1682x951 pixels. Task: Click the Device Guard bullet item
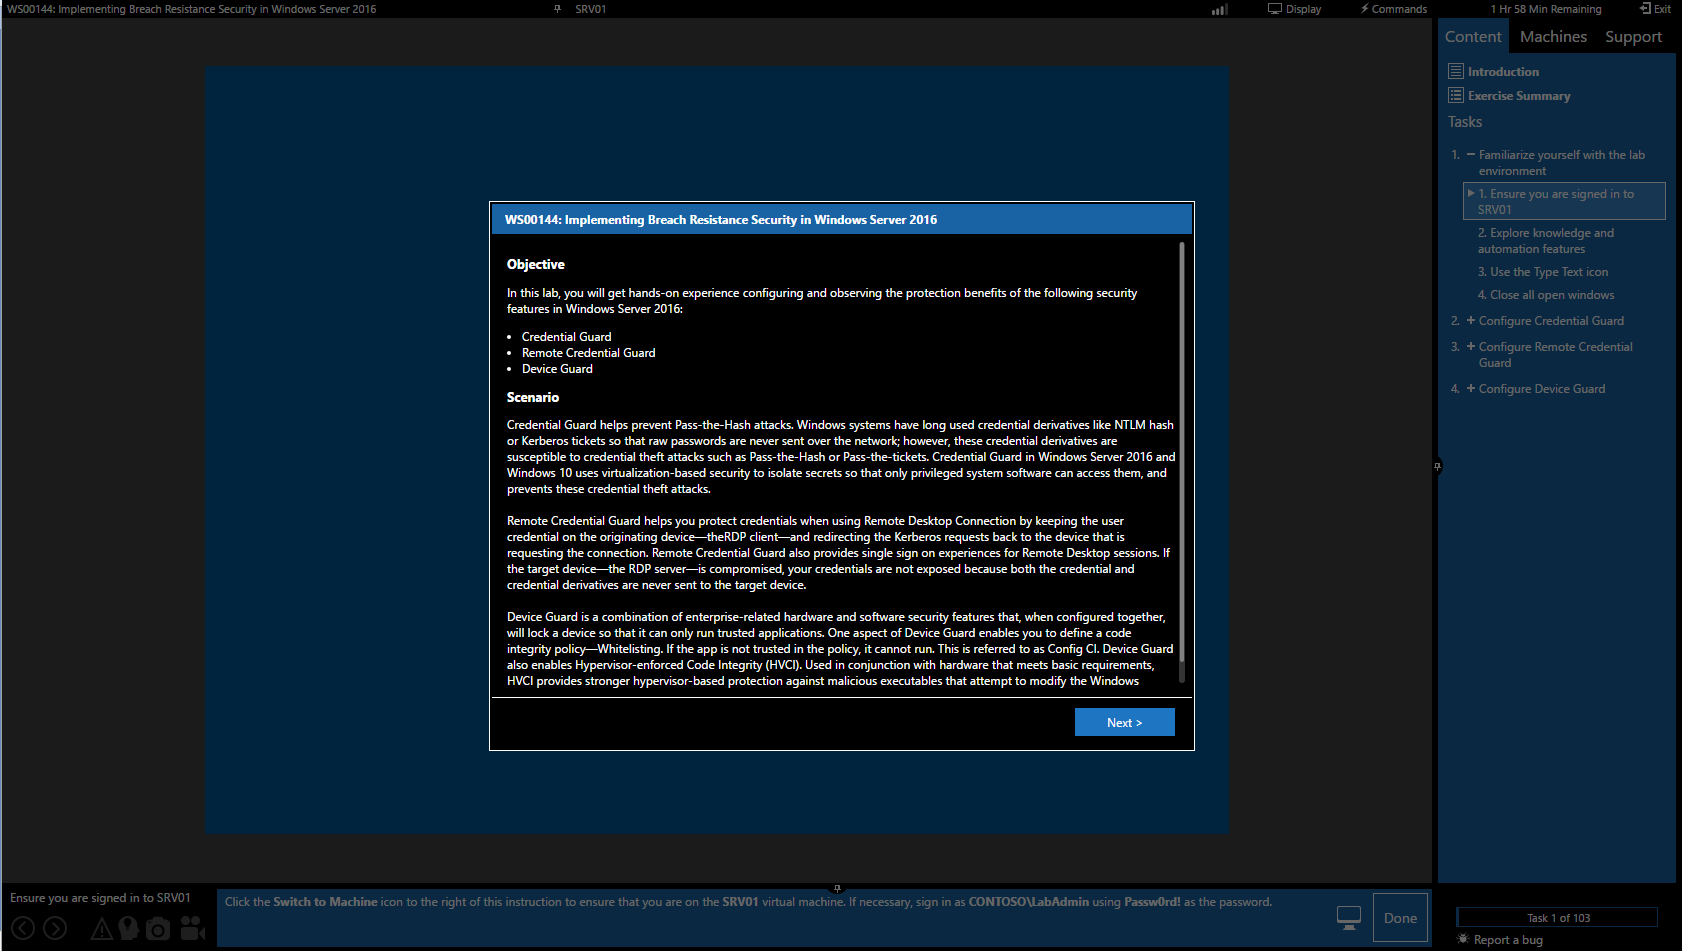pos(557,369)
